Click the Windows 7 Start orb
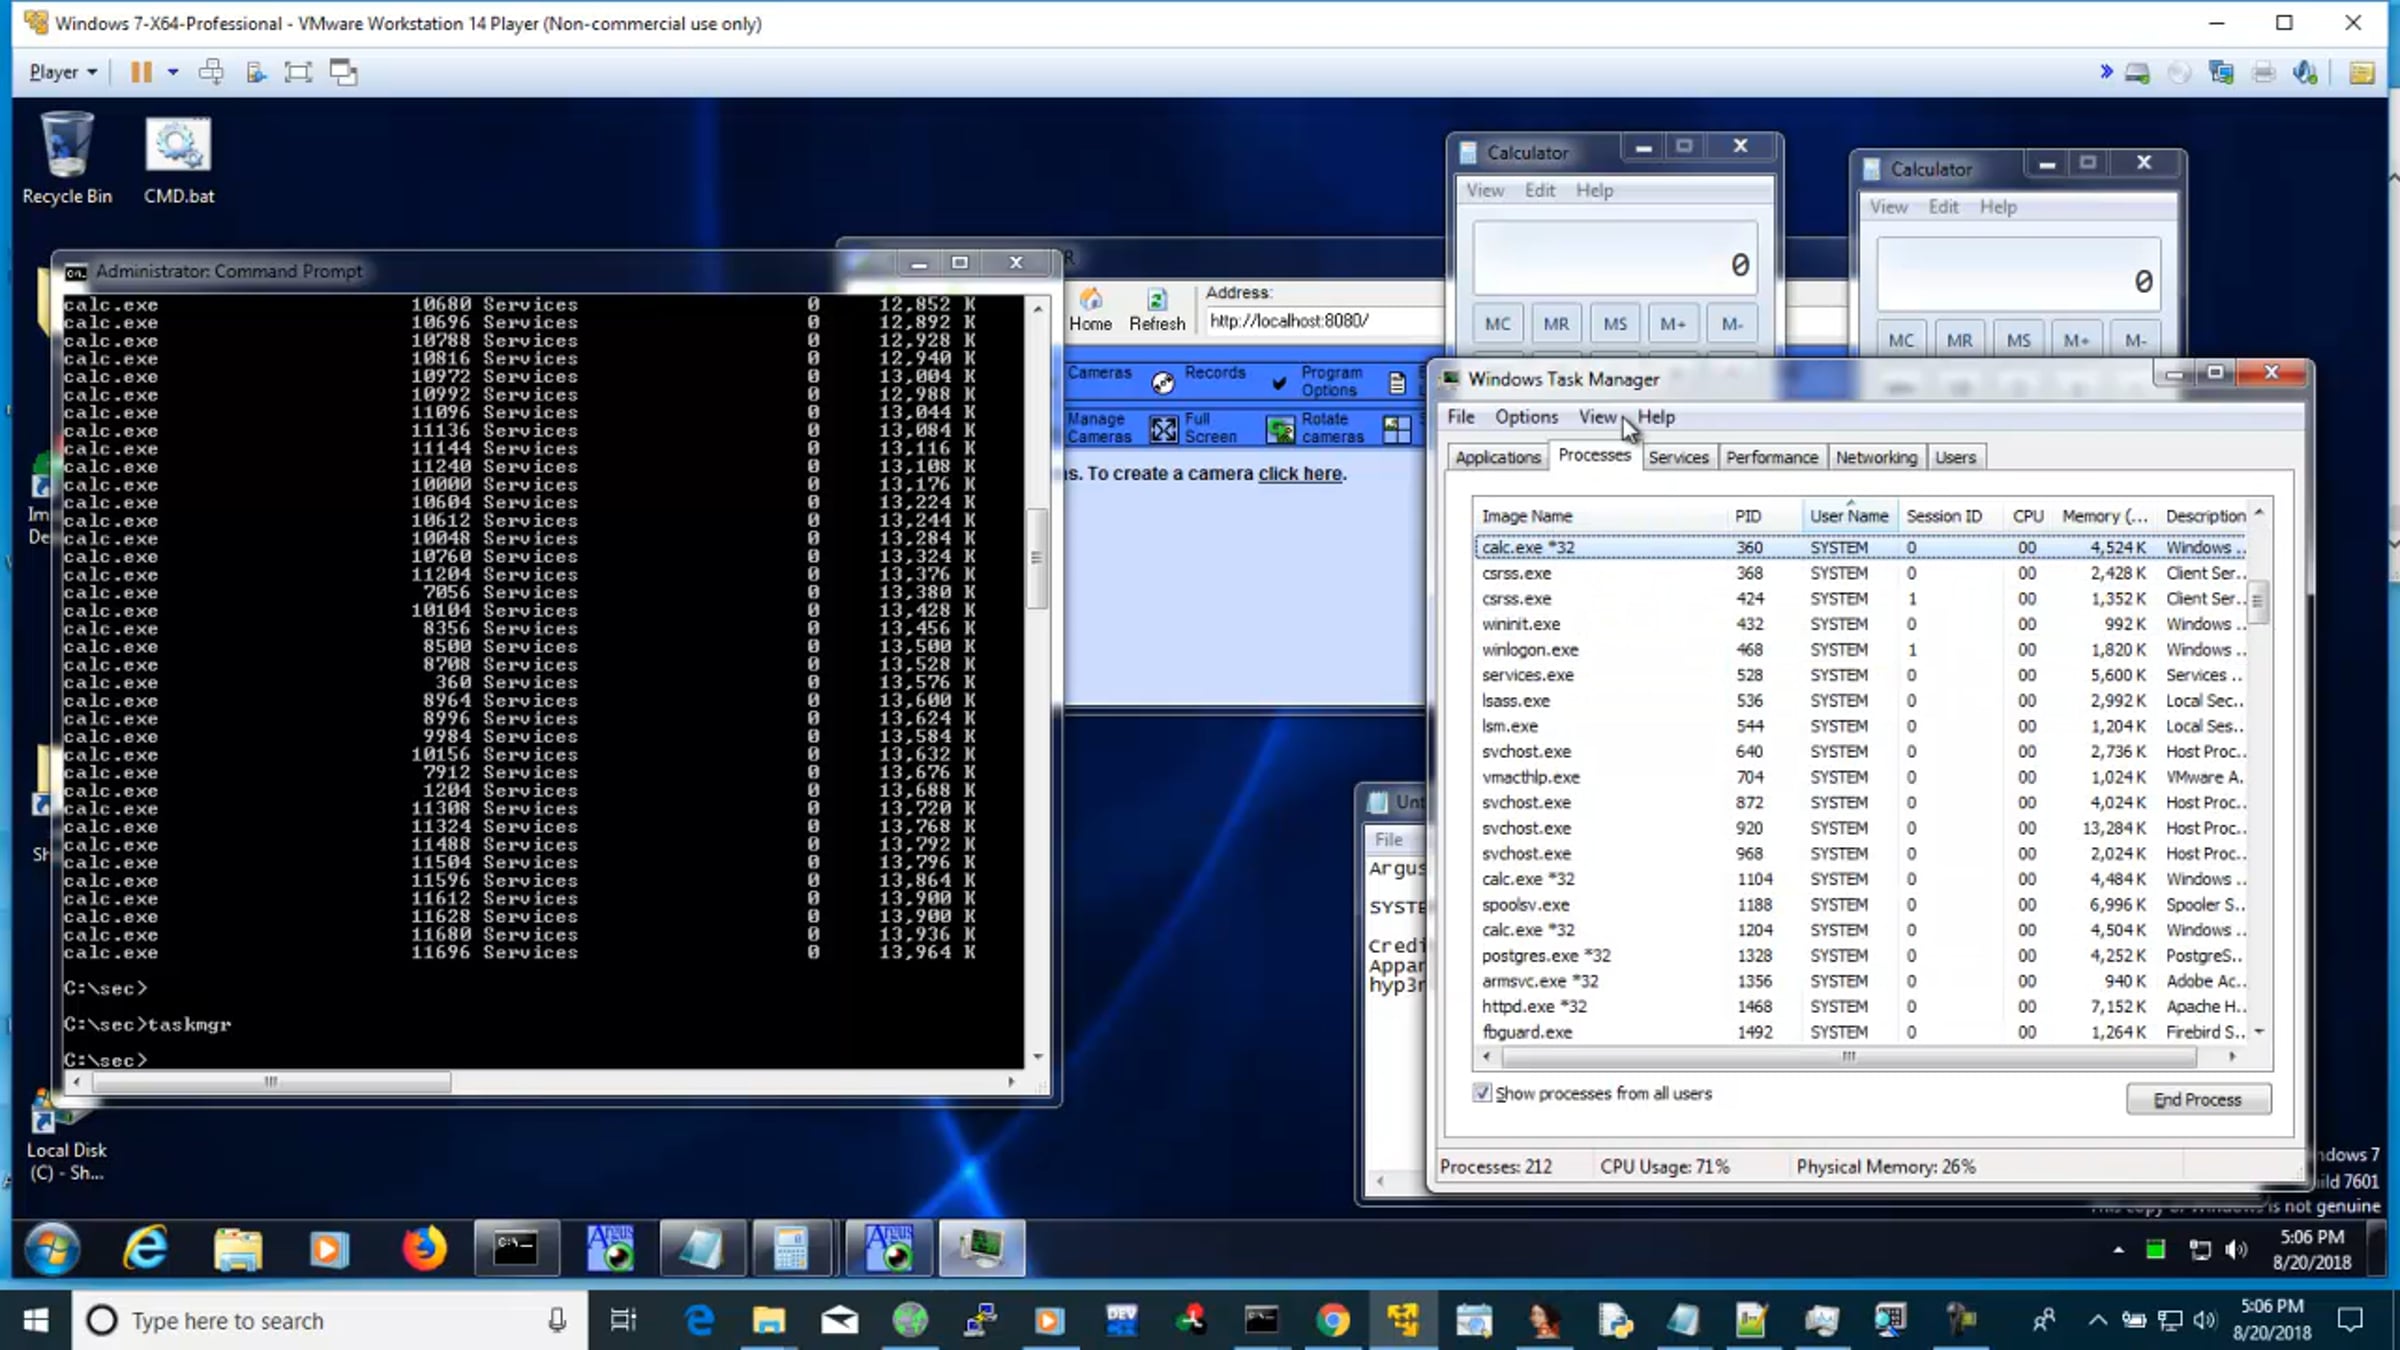Viewport: 2400px width, 1350px height. click(x=52, y=1249)
